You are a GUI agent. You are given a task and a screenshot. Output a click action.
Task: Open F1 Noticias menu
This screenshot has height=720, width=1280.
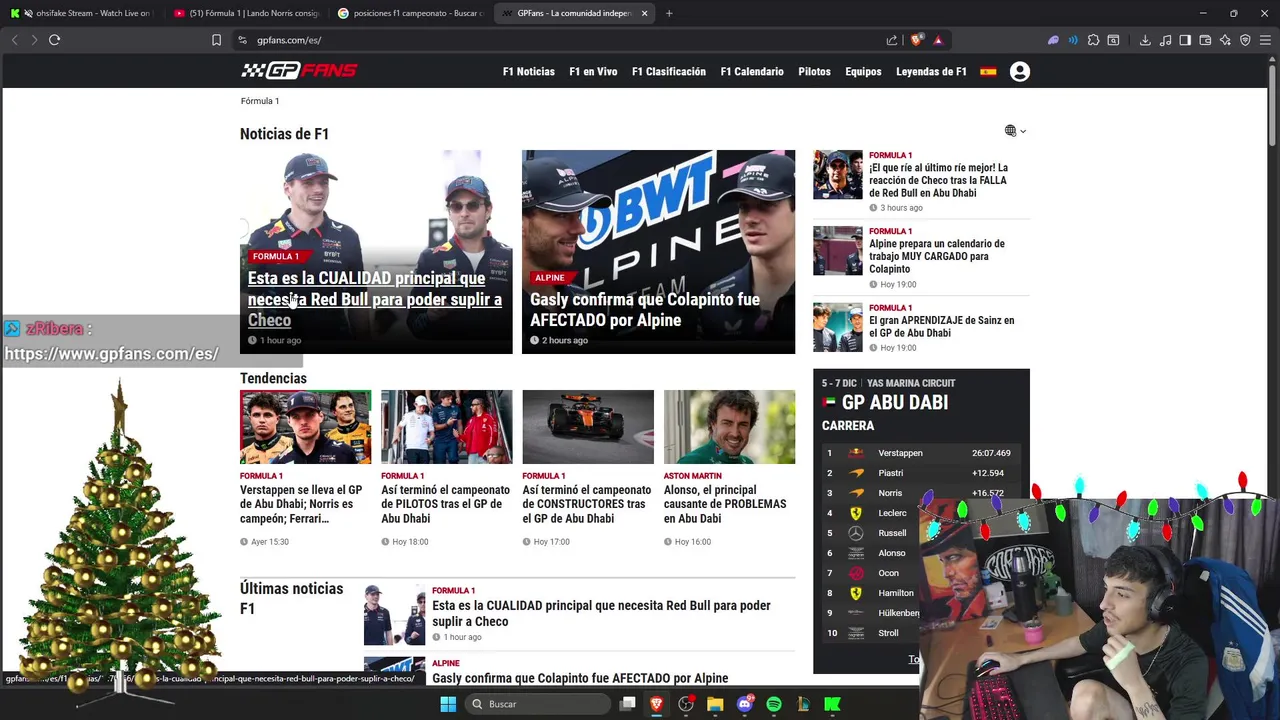pyautogui.click(x=528, y=72)
